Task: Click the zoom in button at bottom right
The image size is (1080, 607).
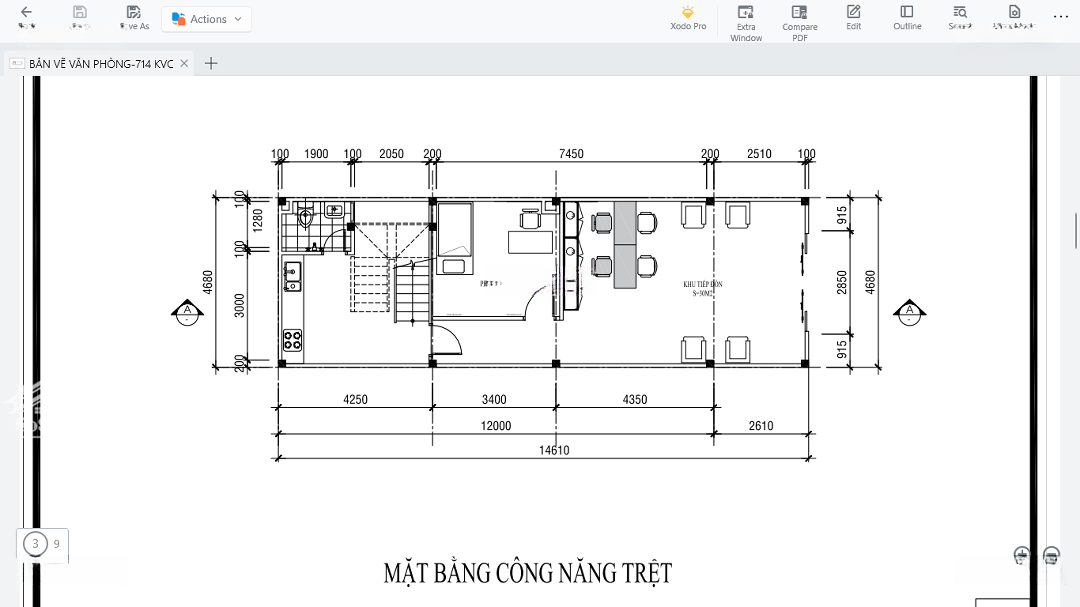Action: [1021, 555]
